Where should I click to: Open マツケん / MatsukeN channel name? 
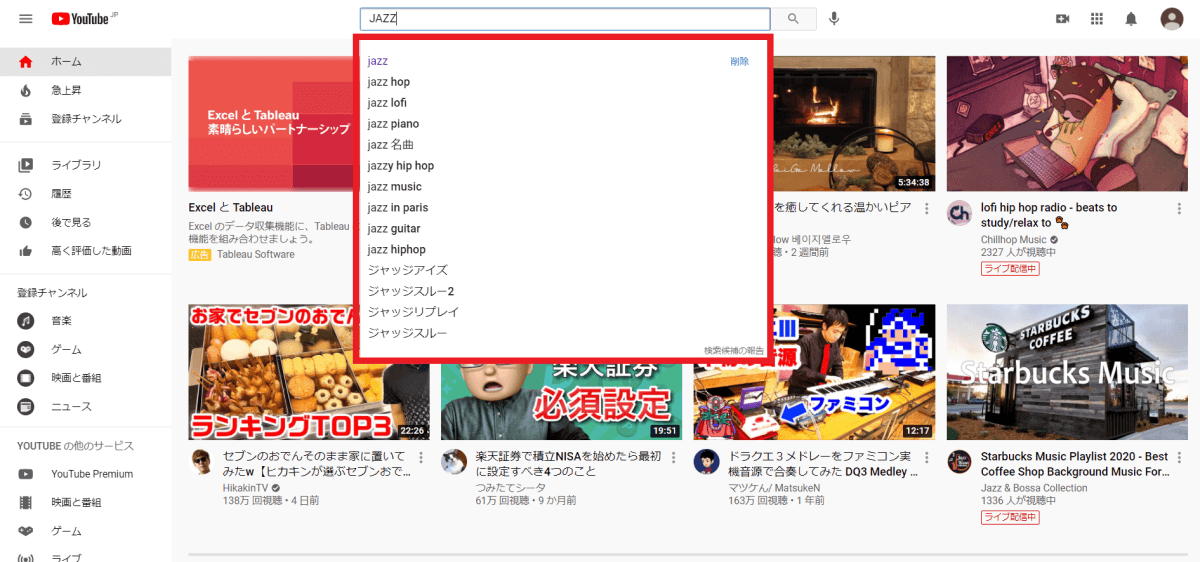click(x=776, y=488)
